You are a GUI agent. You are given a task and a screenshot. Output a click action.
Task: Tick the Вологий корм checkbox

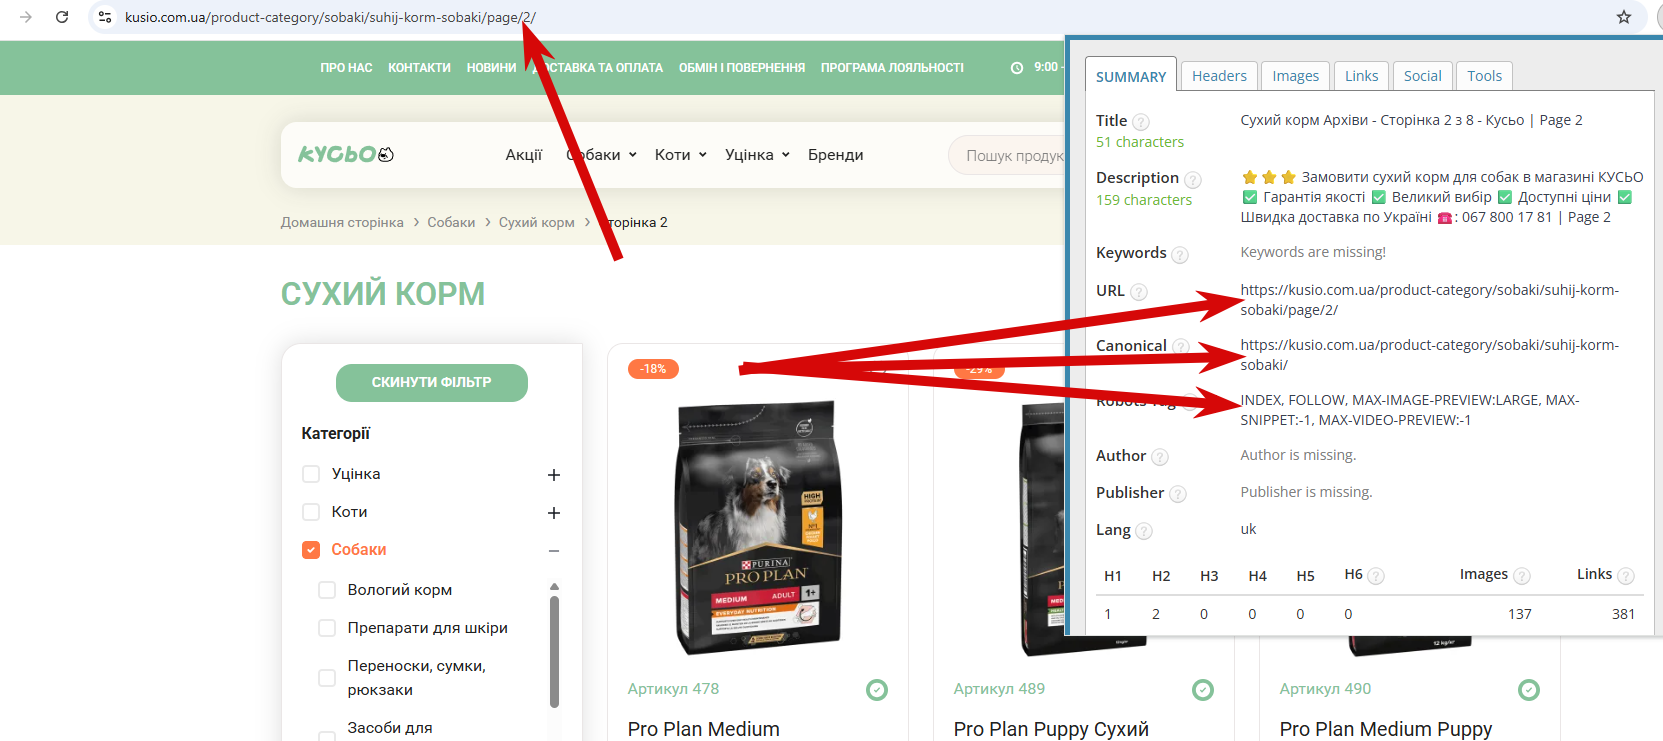tap(327, 590)
